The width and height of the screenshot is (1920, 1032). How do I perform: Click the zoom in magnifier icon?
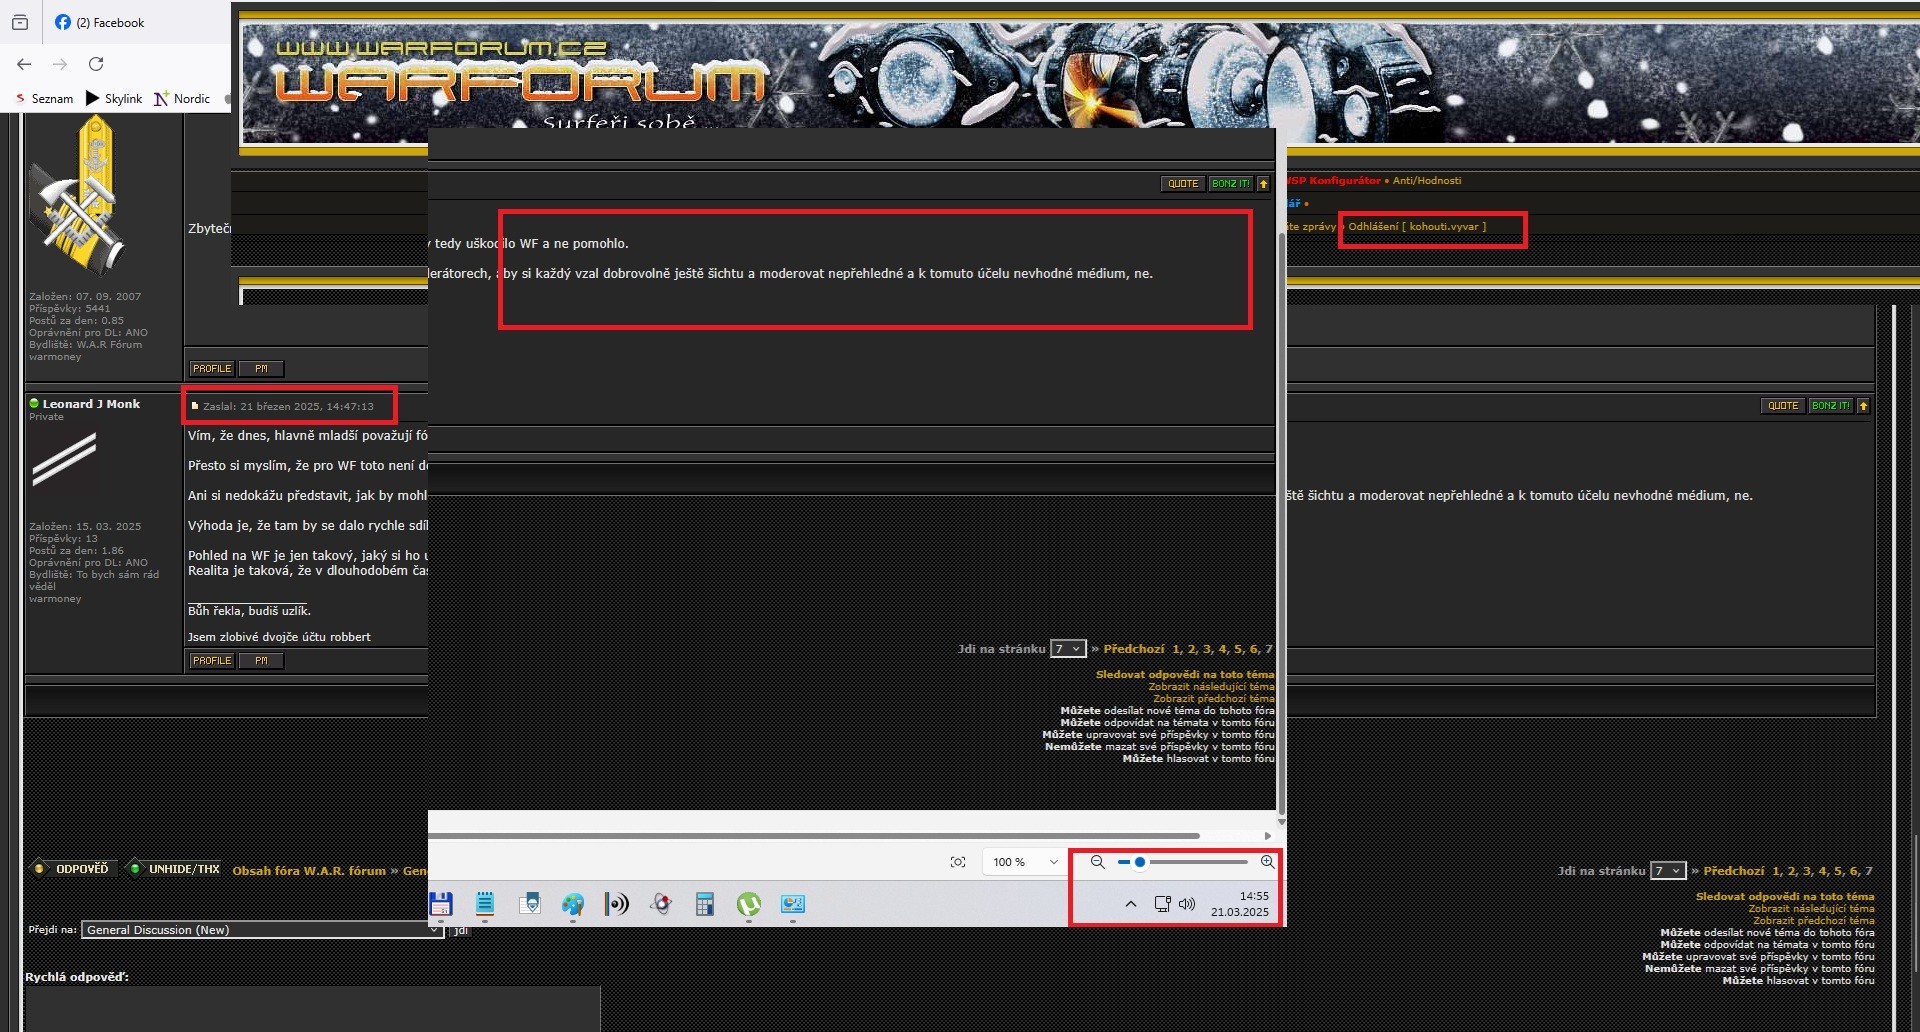(x=1267, y=862)
